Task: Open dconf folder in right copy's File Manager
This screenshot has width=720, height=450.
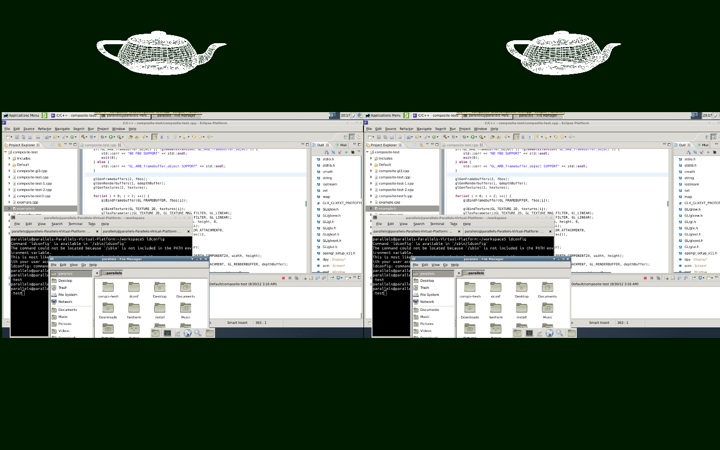Action: click(x=495, y=289)
